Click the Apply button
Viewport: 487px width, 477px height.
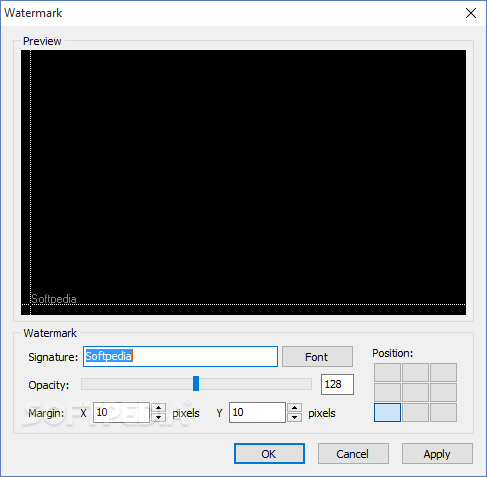437,454
